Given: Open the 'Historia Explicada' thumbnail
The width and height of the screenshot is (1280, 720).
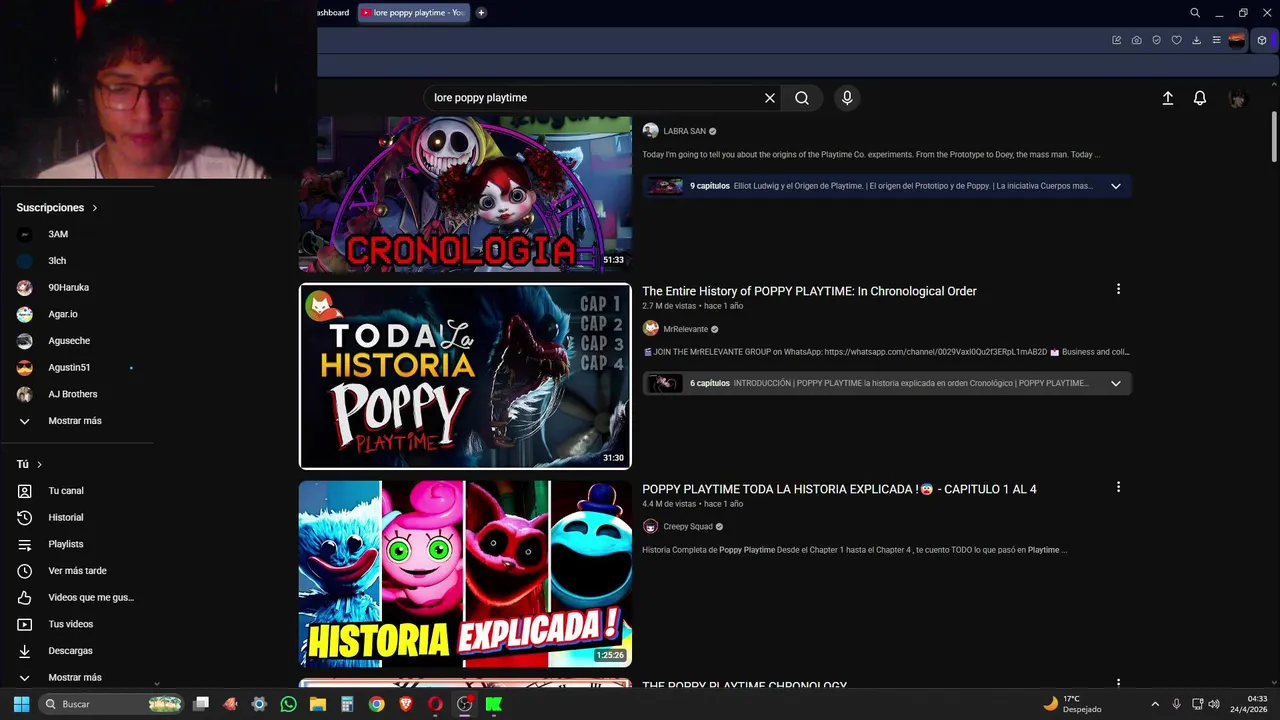Looking at the screenshot, I should point(465,574).
